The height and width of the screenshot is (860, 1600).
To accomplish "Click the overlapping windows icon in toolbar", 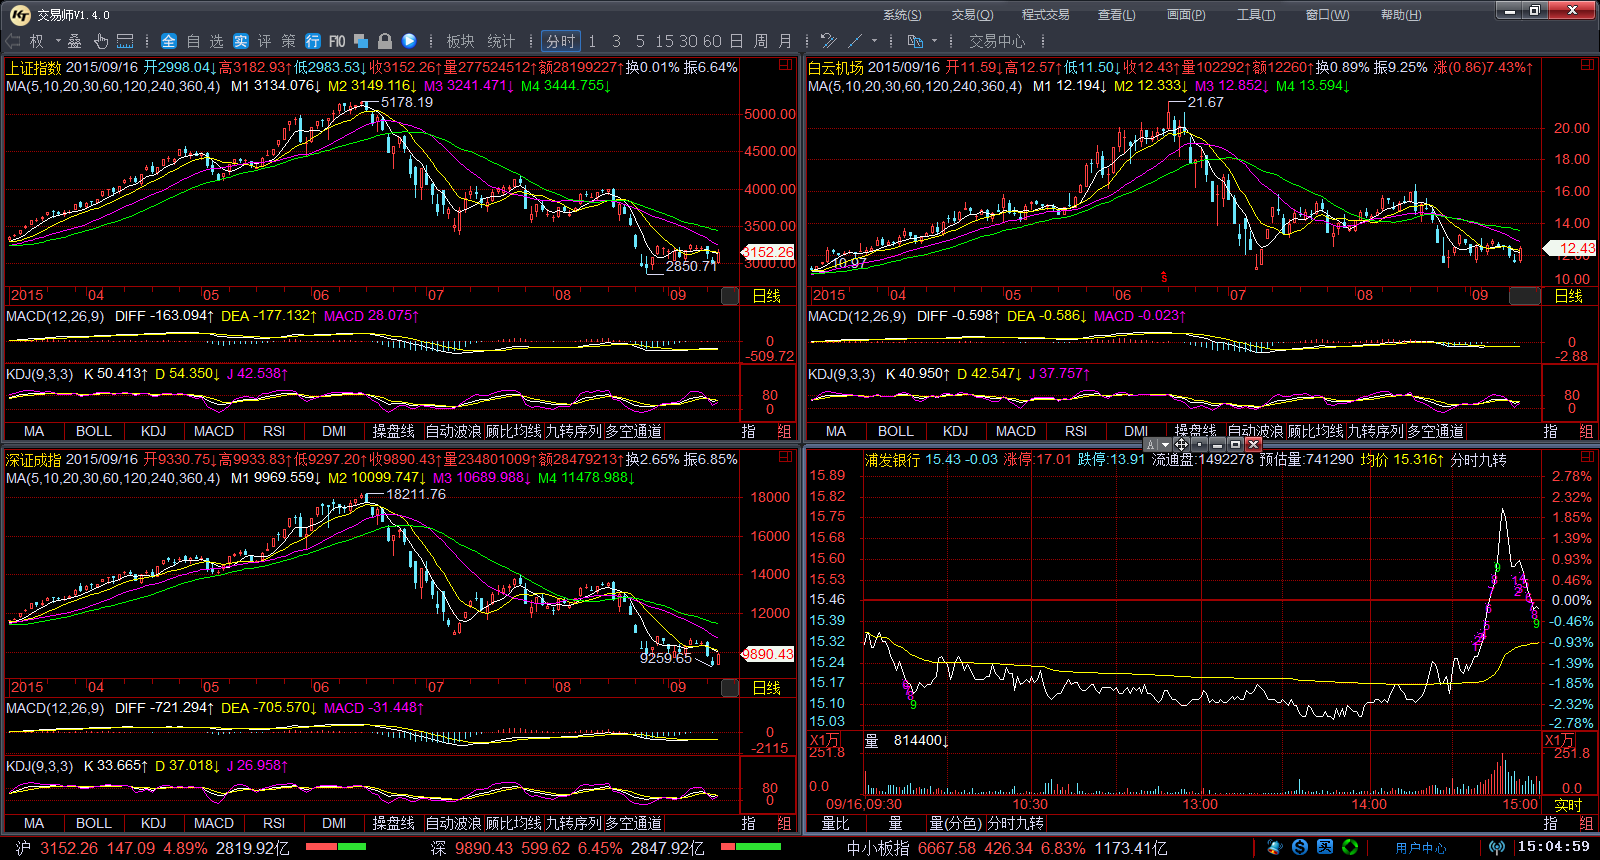I will coord(361,41).
